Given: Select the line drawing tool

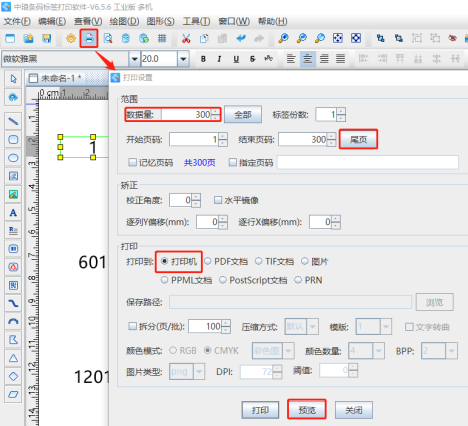Looking at the screenshot, I should [x=13, y=121].
